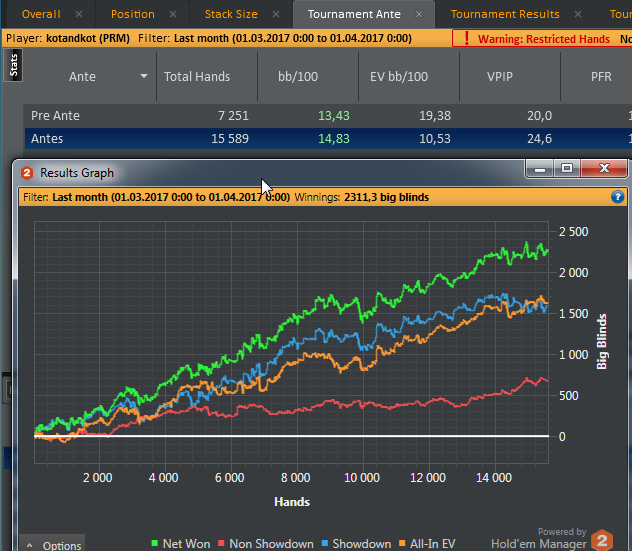Click the red warning exclamation icon
632x551 pixels.
click(465, 39)
